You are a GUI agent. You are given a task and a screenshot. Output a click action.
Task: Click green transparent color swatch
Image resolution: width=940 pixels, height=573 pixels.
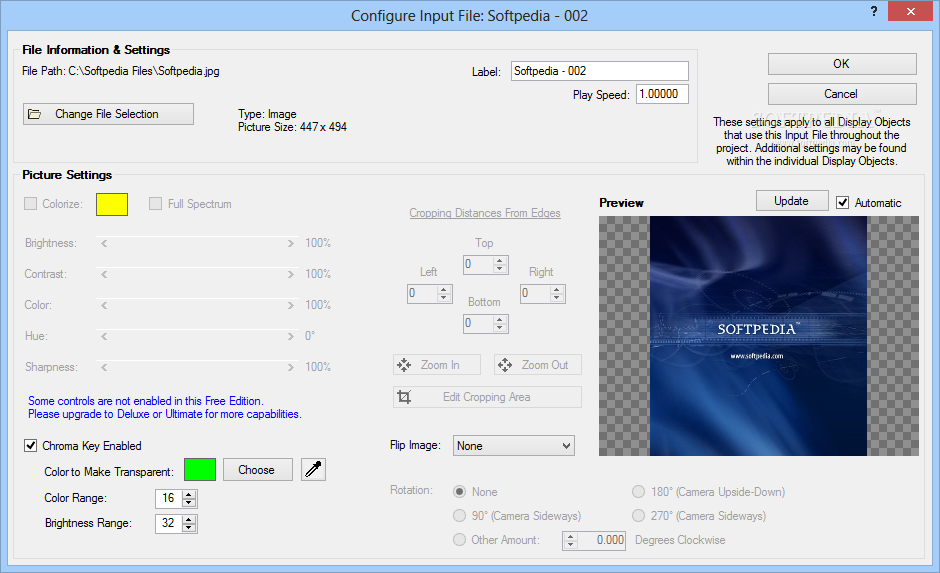point(200,469)
